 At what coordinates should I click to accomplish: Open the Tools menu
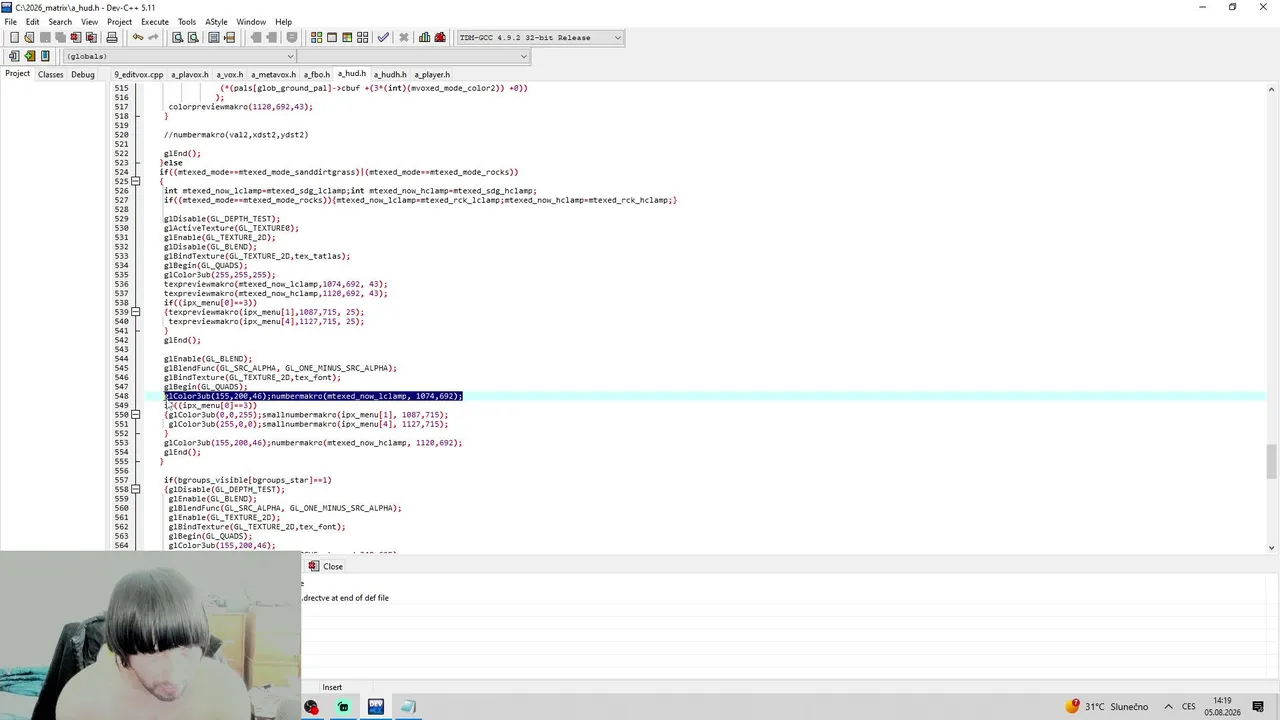(x=187, y=22)
